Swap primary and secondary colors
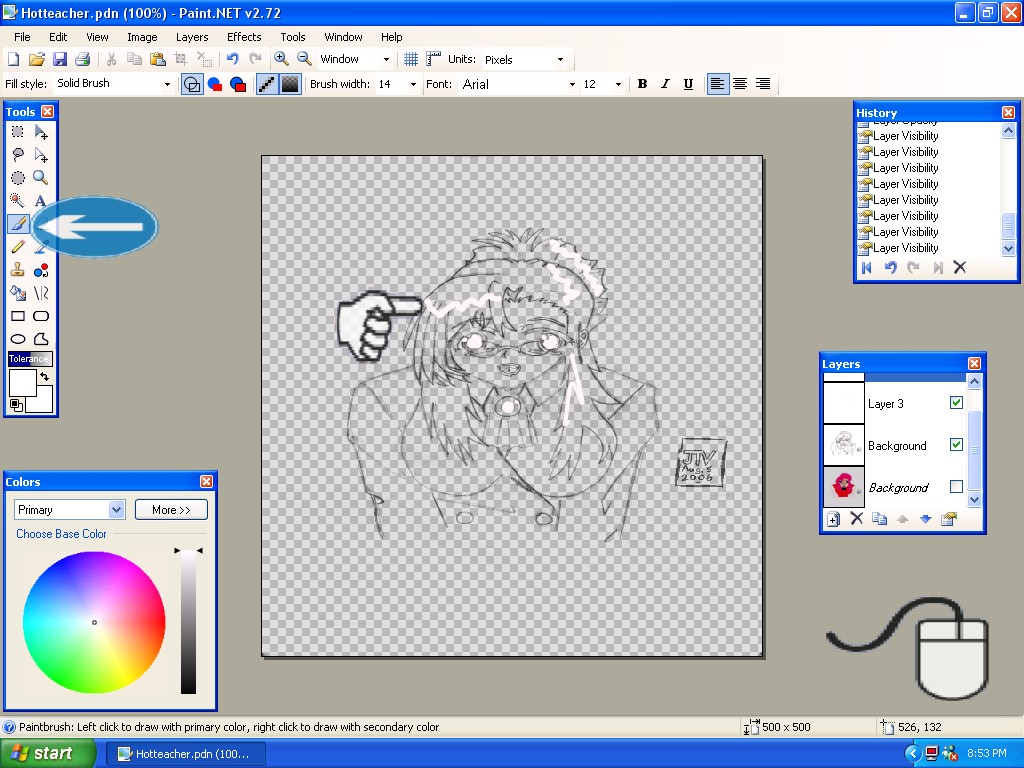 click(44, 377)
